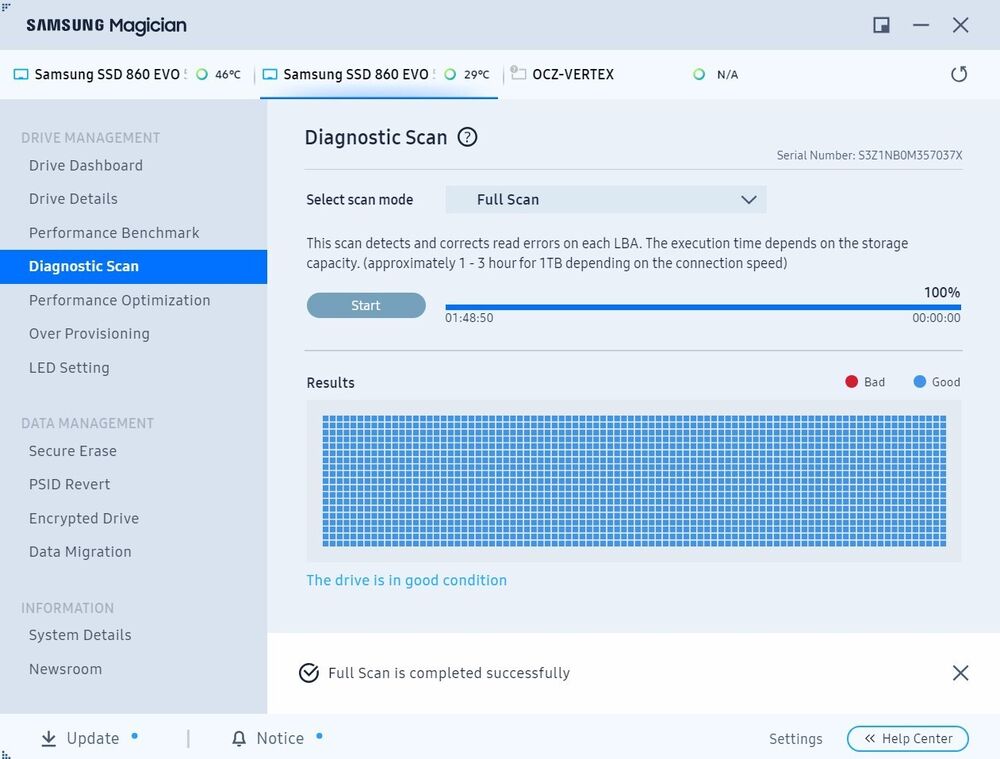1000x759 pixels.
Task: Close the Samsung Magician window
Action: (x=960, y=25)
